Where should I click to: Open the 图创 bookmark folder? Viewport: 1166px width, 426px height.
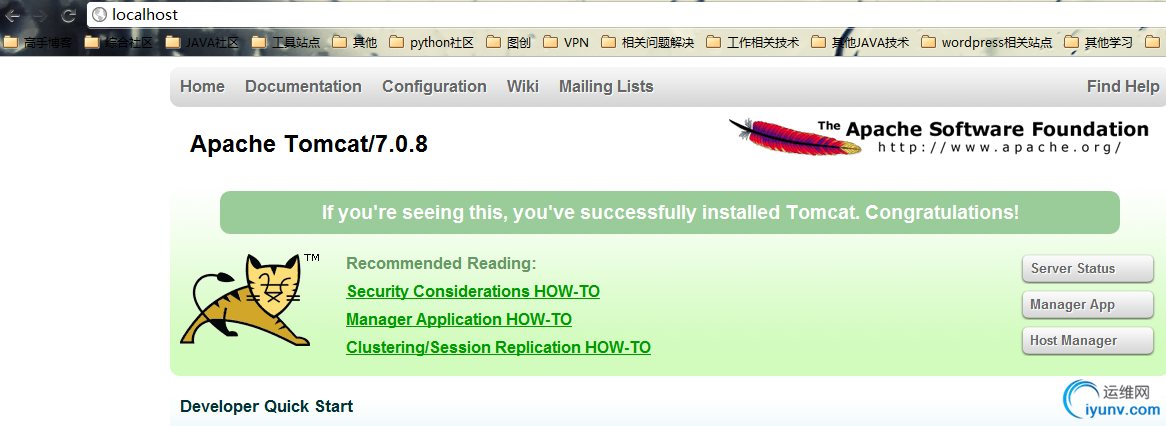click(509, 42)
